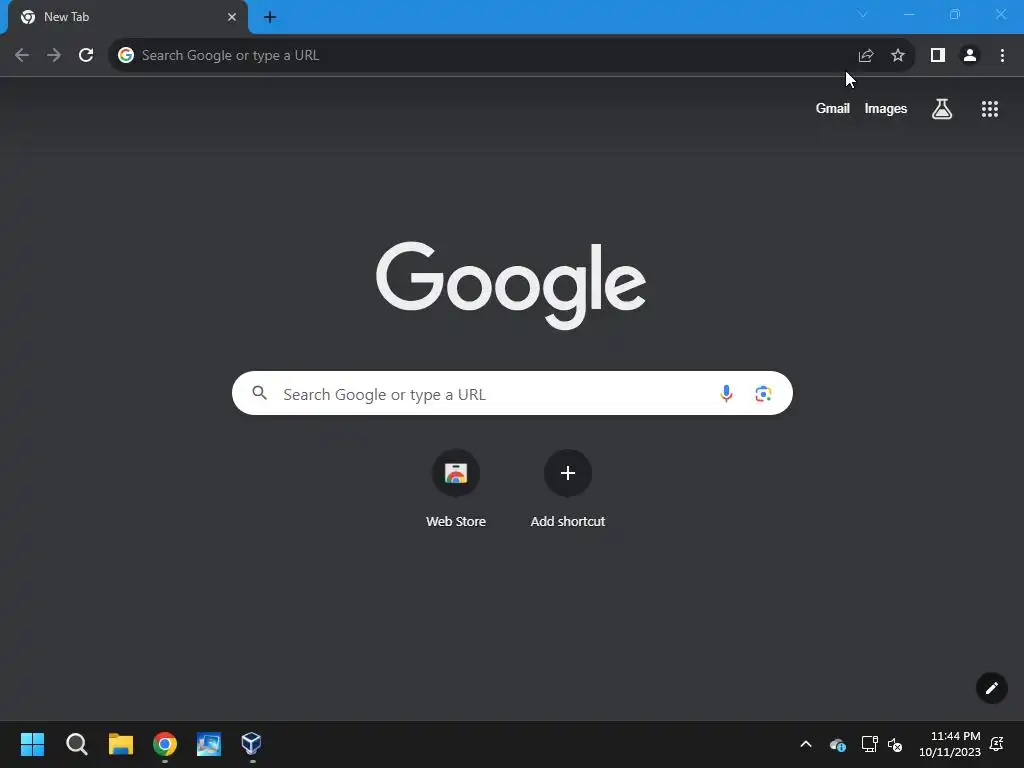Open the notifications bell icon
1024x768 pixels.
tap(997, 744)
